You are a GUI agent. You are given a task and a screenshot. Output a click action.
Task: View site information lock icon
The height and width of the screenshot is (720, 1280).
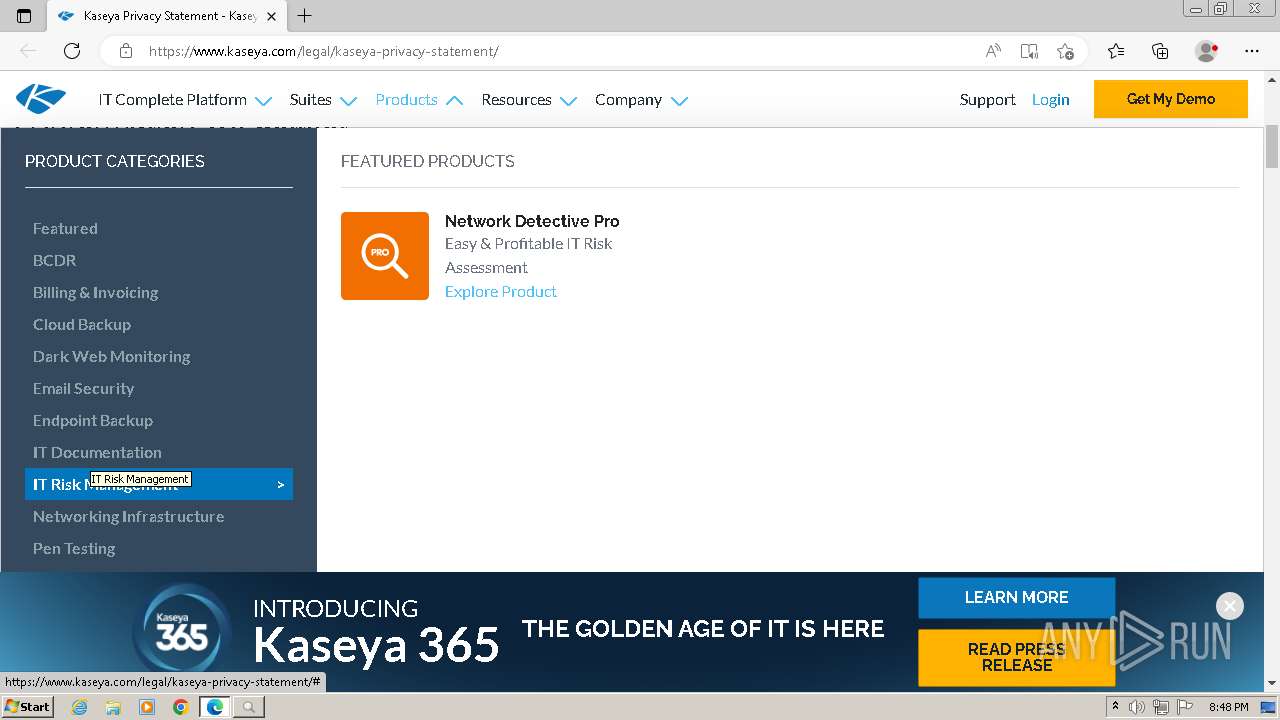point(126,51)
